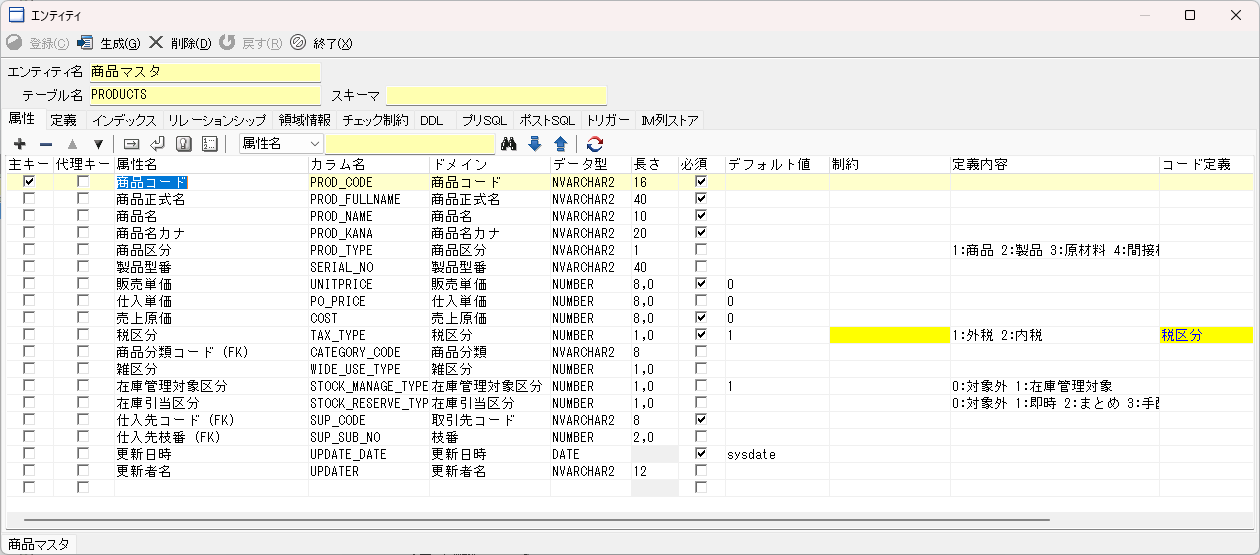Find previous with blue up arrow

pyautogui.click(x=561, y=144)
